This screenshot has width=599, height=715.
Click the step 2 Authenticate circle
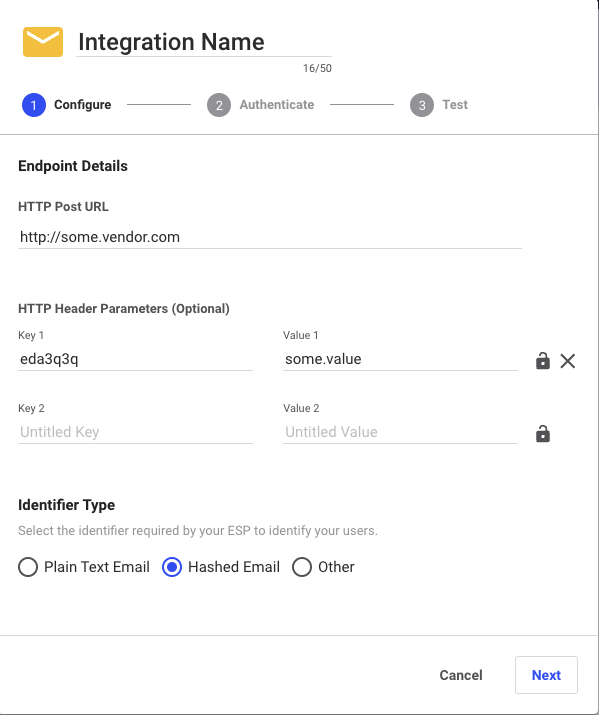(x=219, y=105)
